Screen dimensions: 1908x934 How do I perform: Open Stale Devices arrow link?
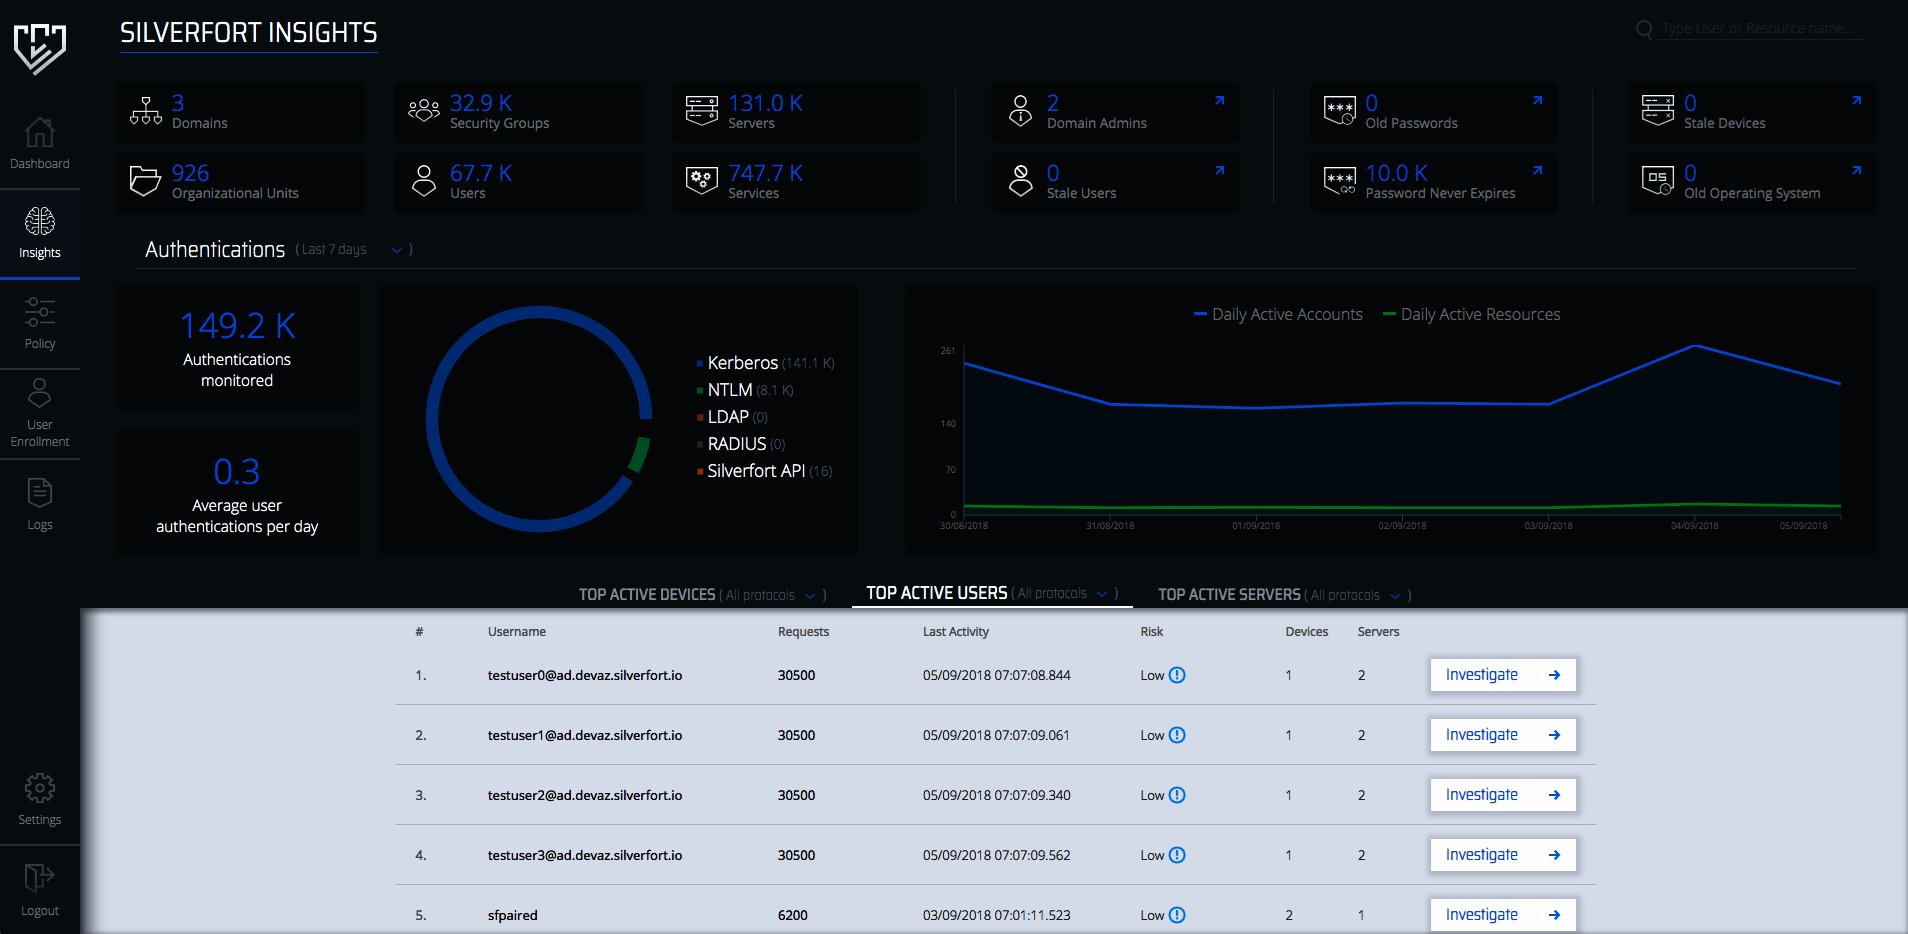point(1856,101)
